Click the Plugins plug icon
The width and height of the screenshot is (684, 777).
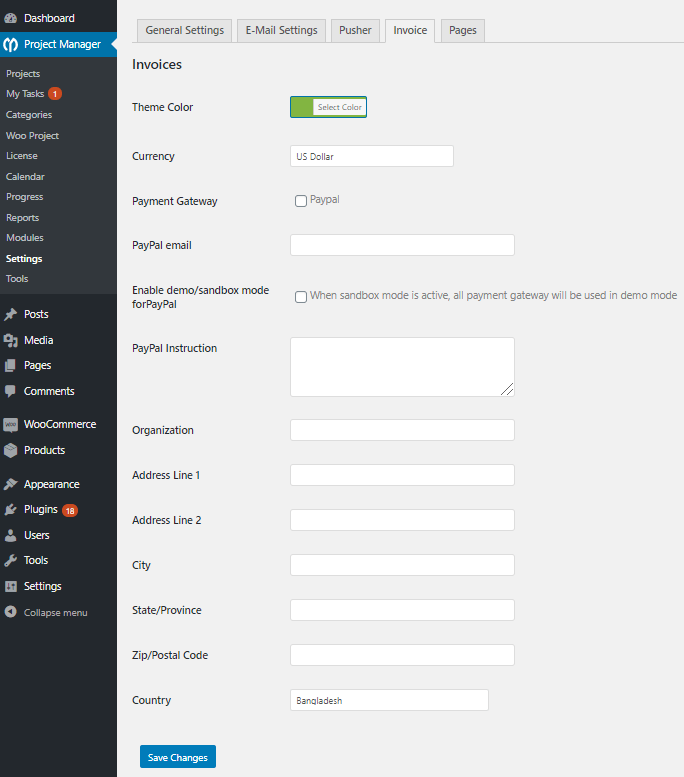[x=10, y=509]
